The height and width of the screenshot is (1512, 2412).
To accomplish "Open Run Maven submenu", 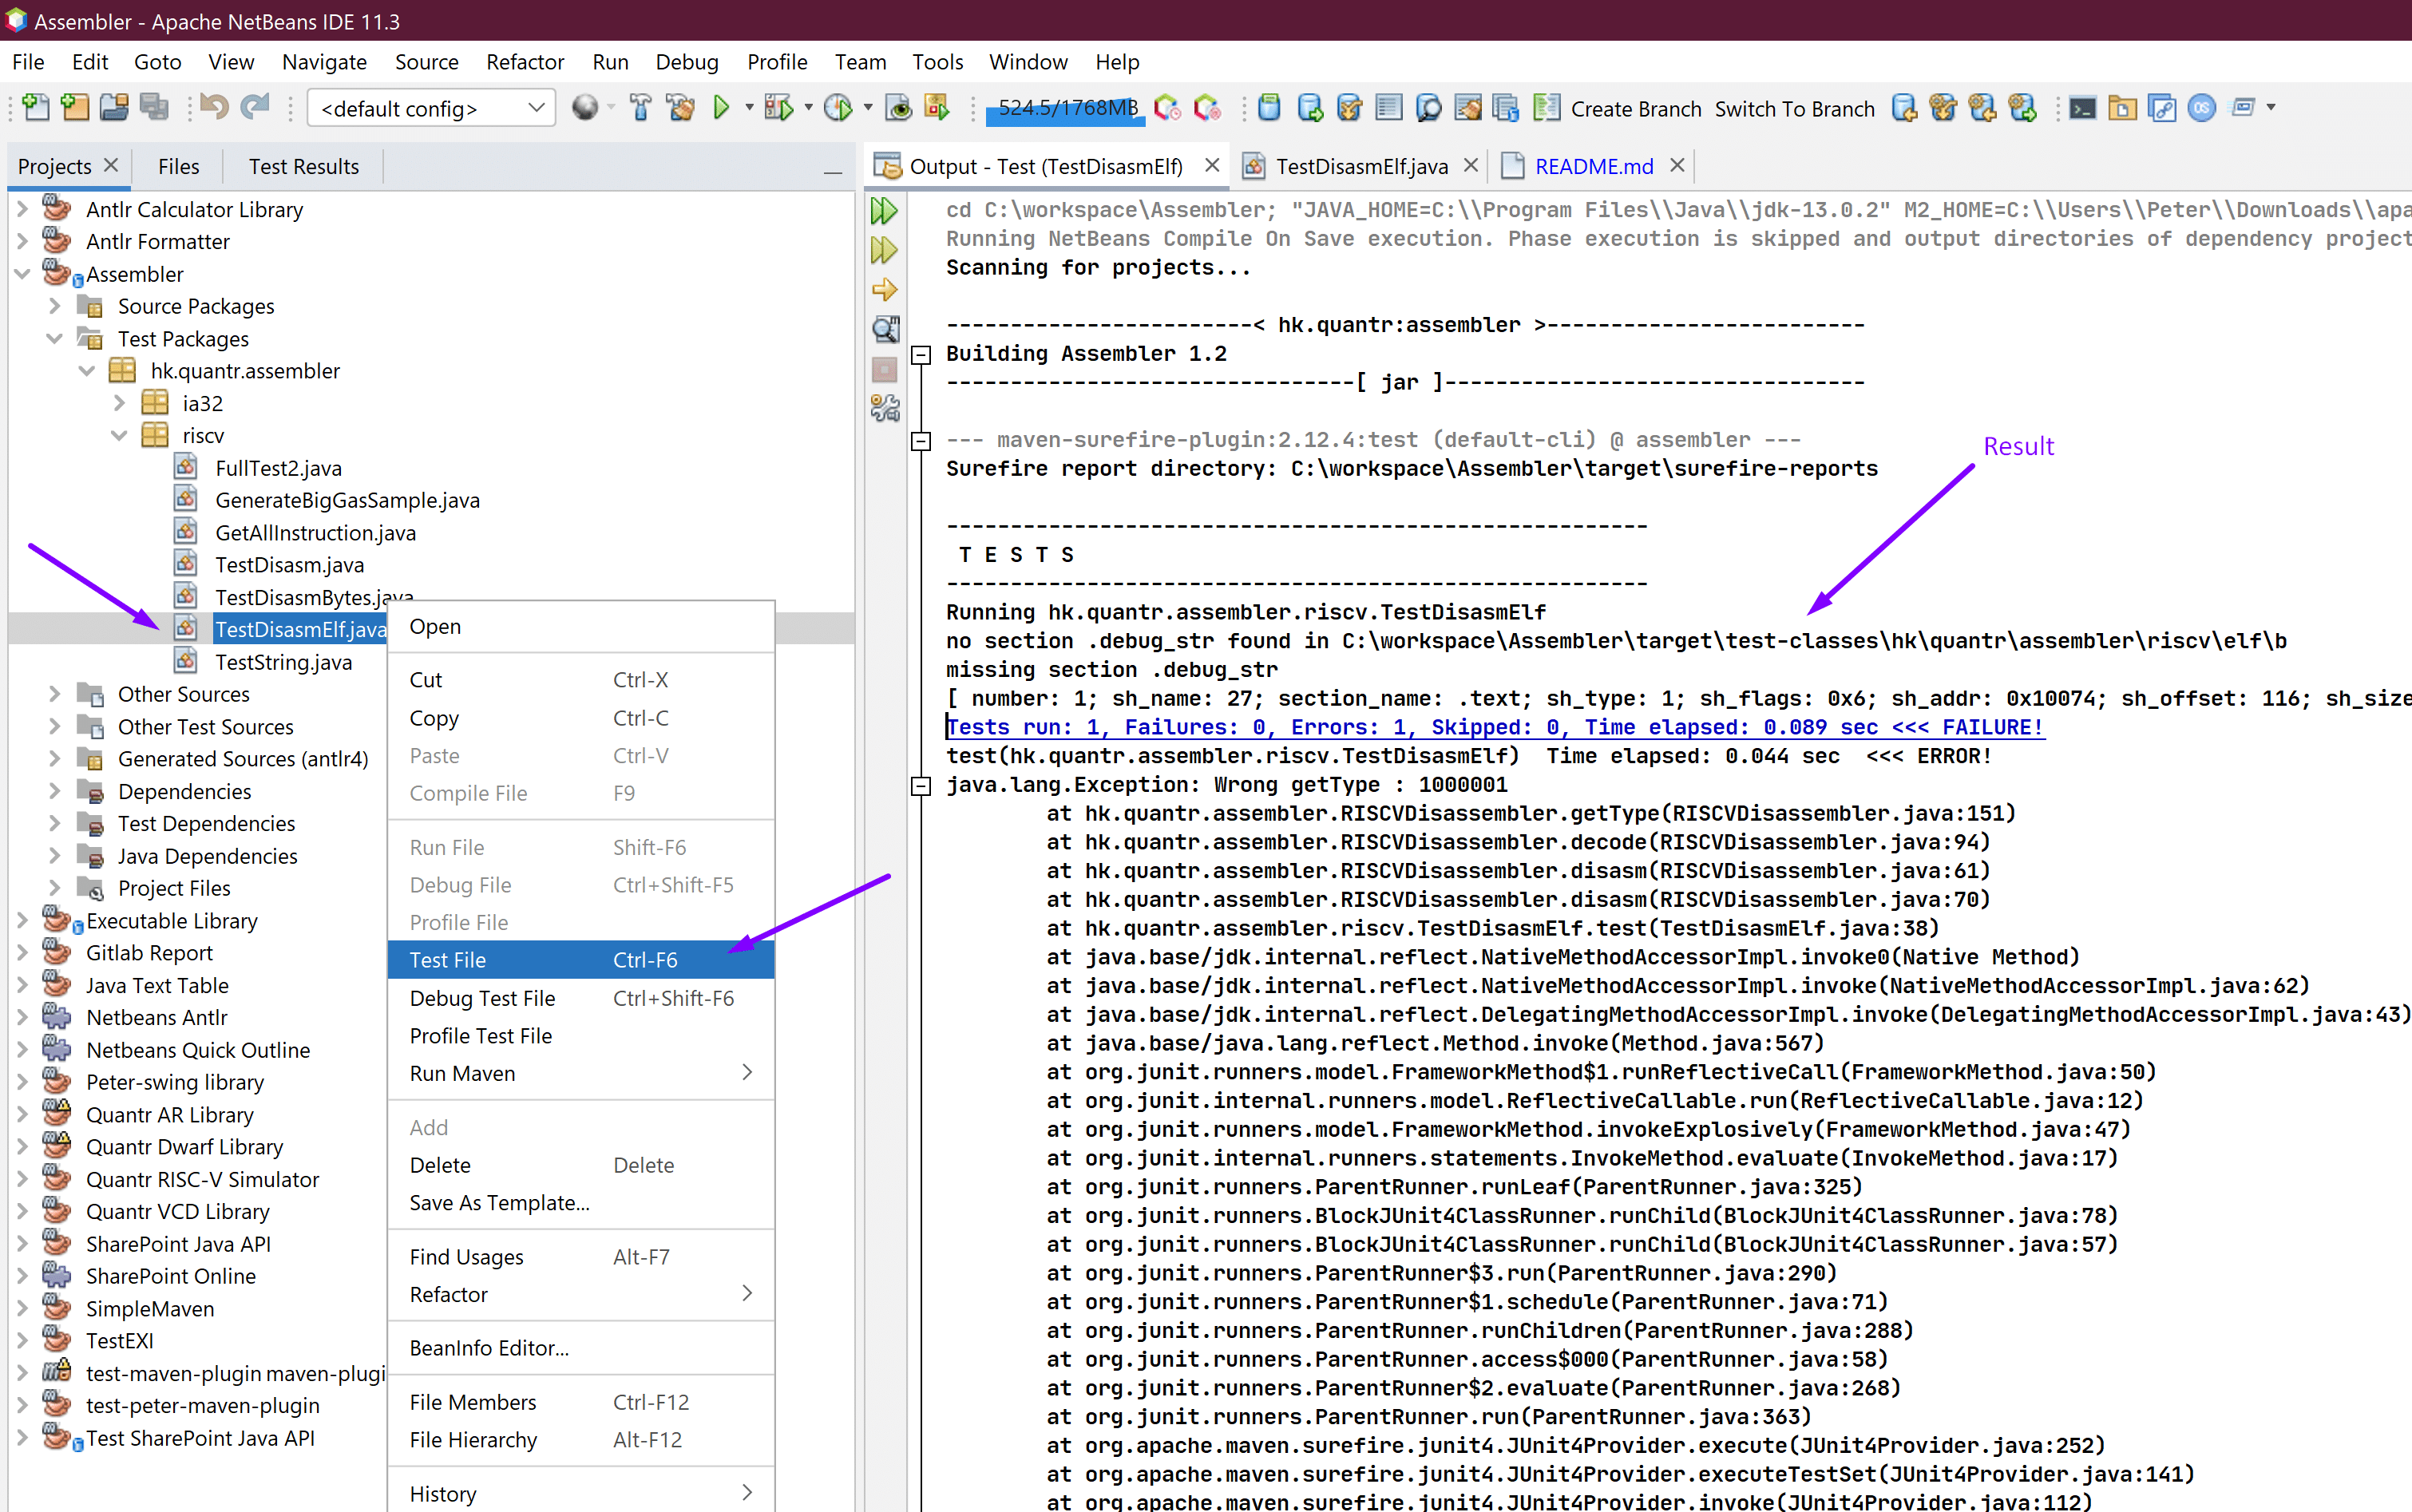I will coord(580,1073).
